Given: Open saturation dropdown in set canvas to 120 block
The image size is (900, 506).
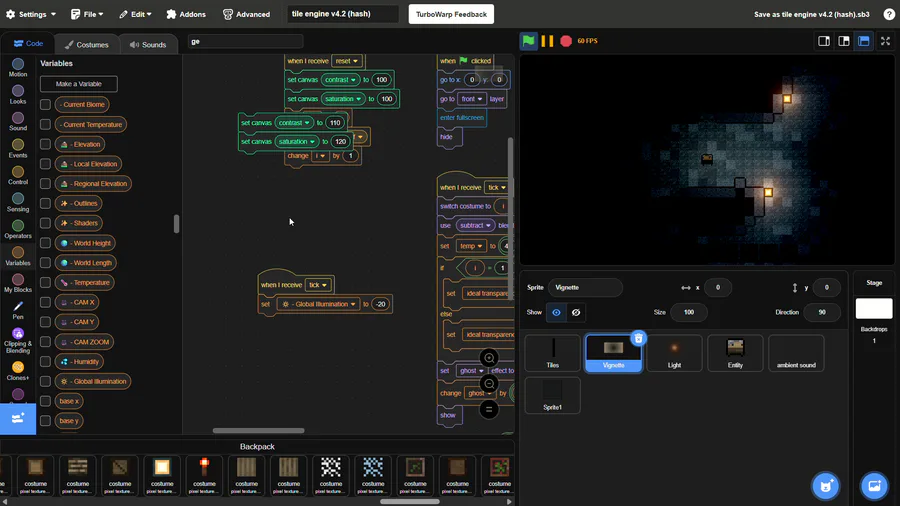Looking at the screenshot, I should pos(296,142).
